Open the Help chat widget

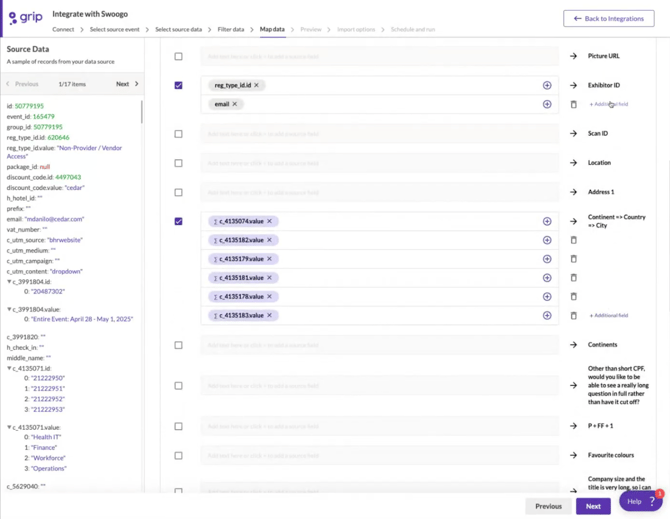641,501
